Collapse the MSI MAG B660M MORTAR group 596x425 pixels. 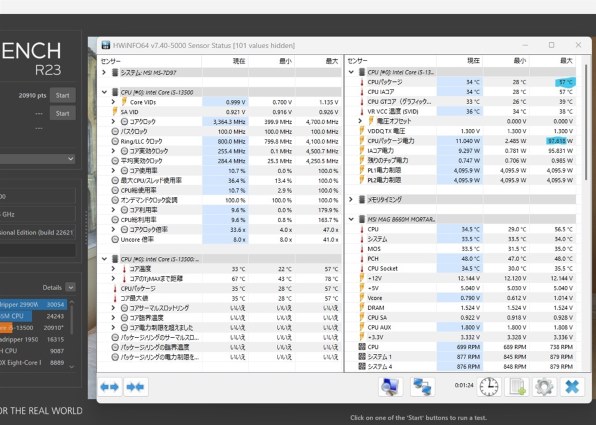pyautogui.click(x=351, y=219)
